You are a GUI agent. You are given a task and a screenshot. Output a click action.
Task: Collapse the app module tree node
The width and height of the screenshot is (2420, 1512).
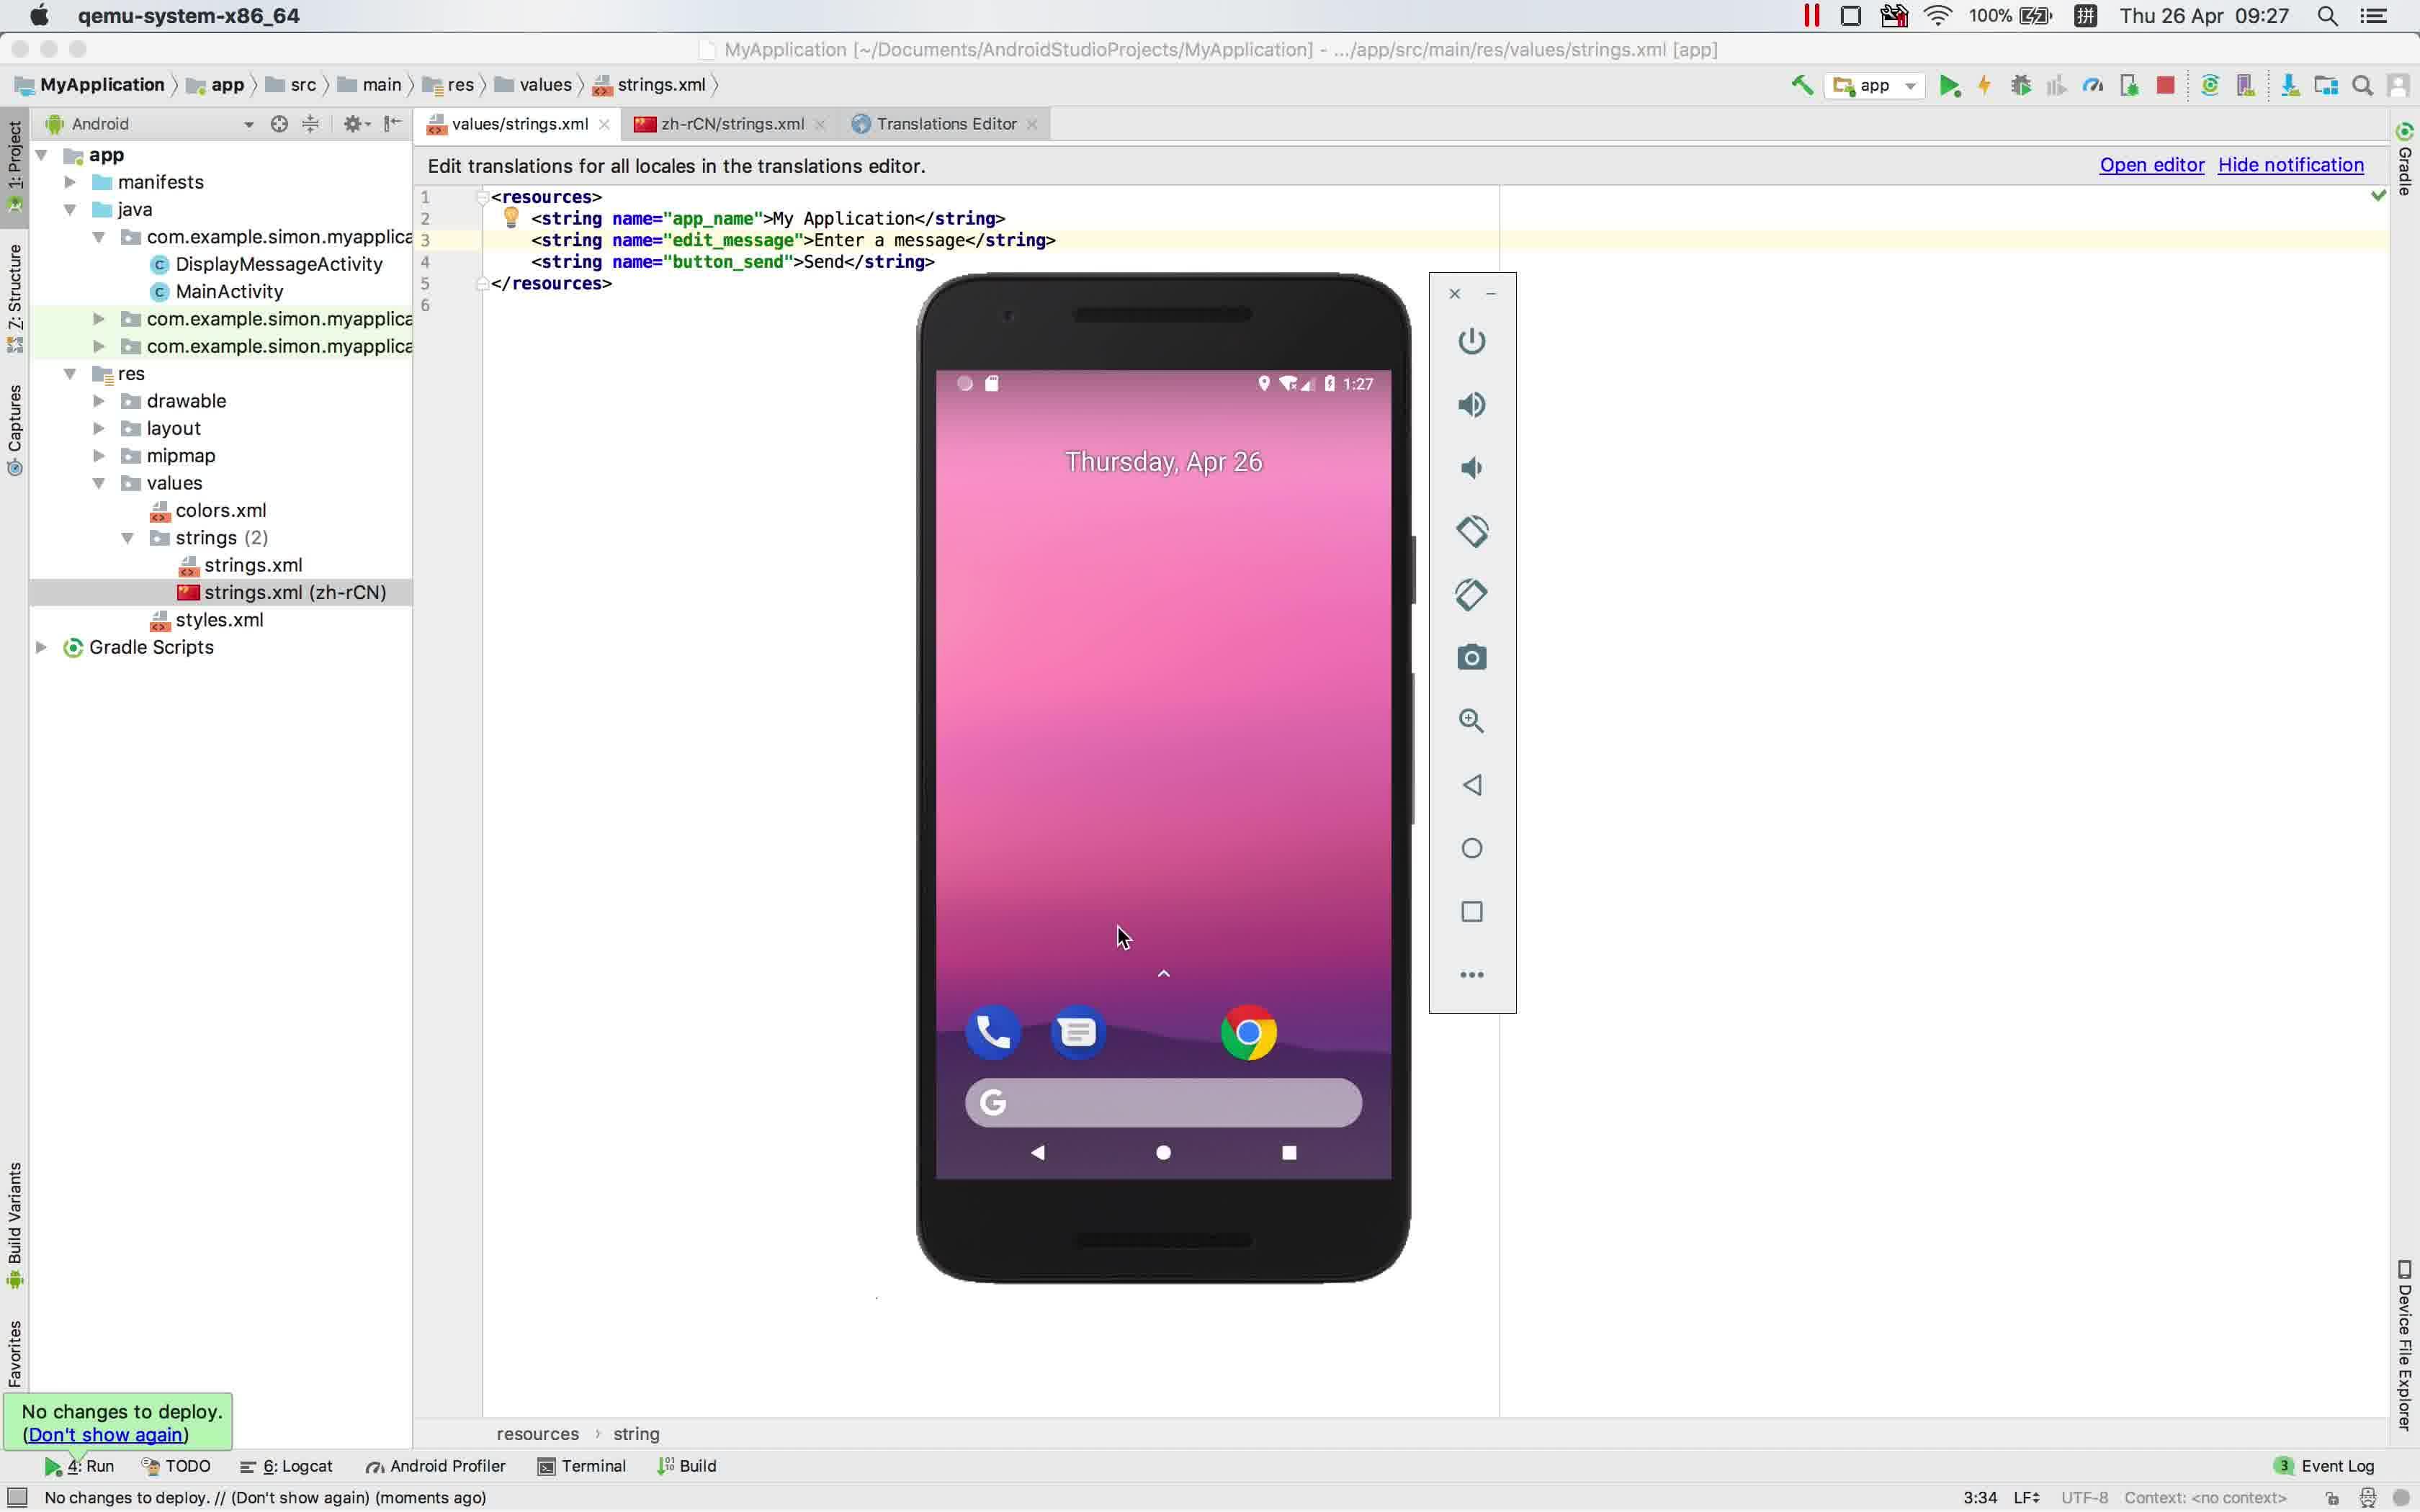click(x=41, y=155)
